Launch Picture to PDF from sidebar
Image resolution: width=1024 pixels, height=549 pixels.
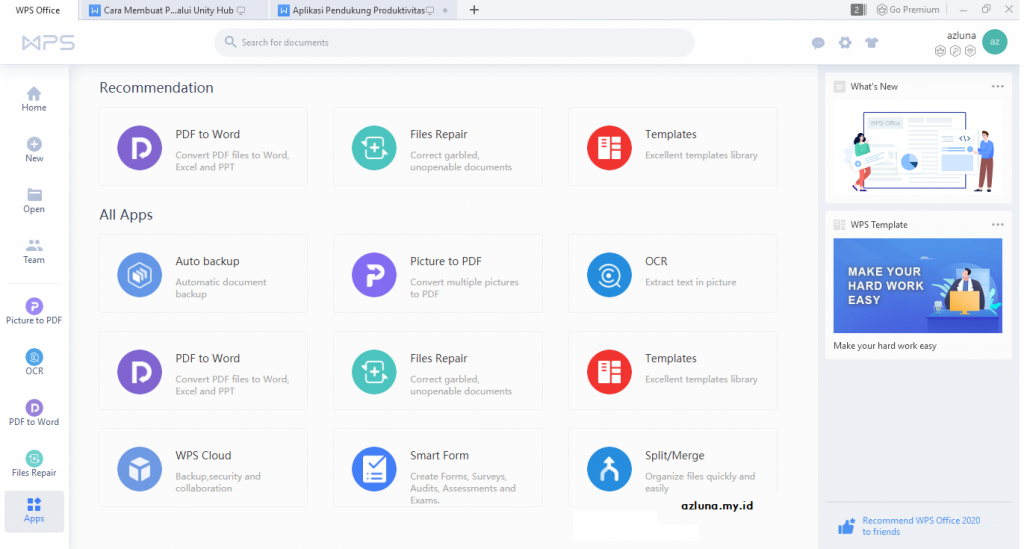34,311
